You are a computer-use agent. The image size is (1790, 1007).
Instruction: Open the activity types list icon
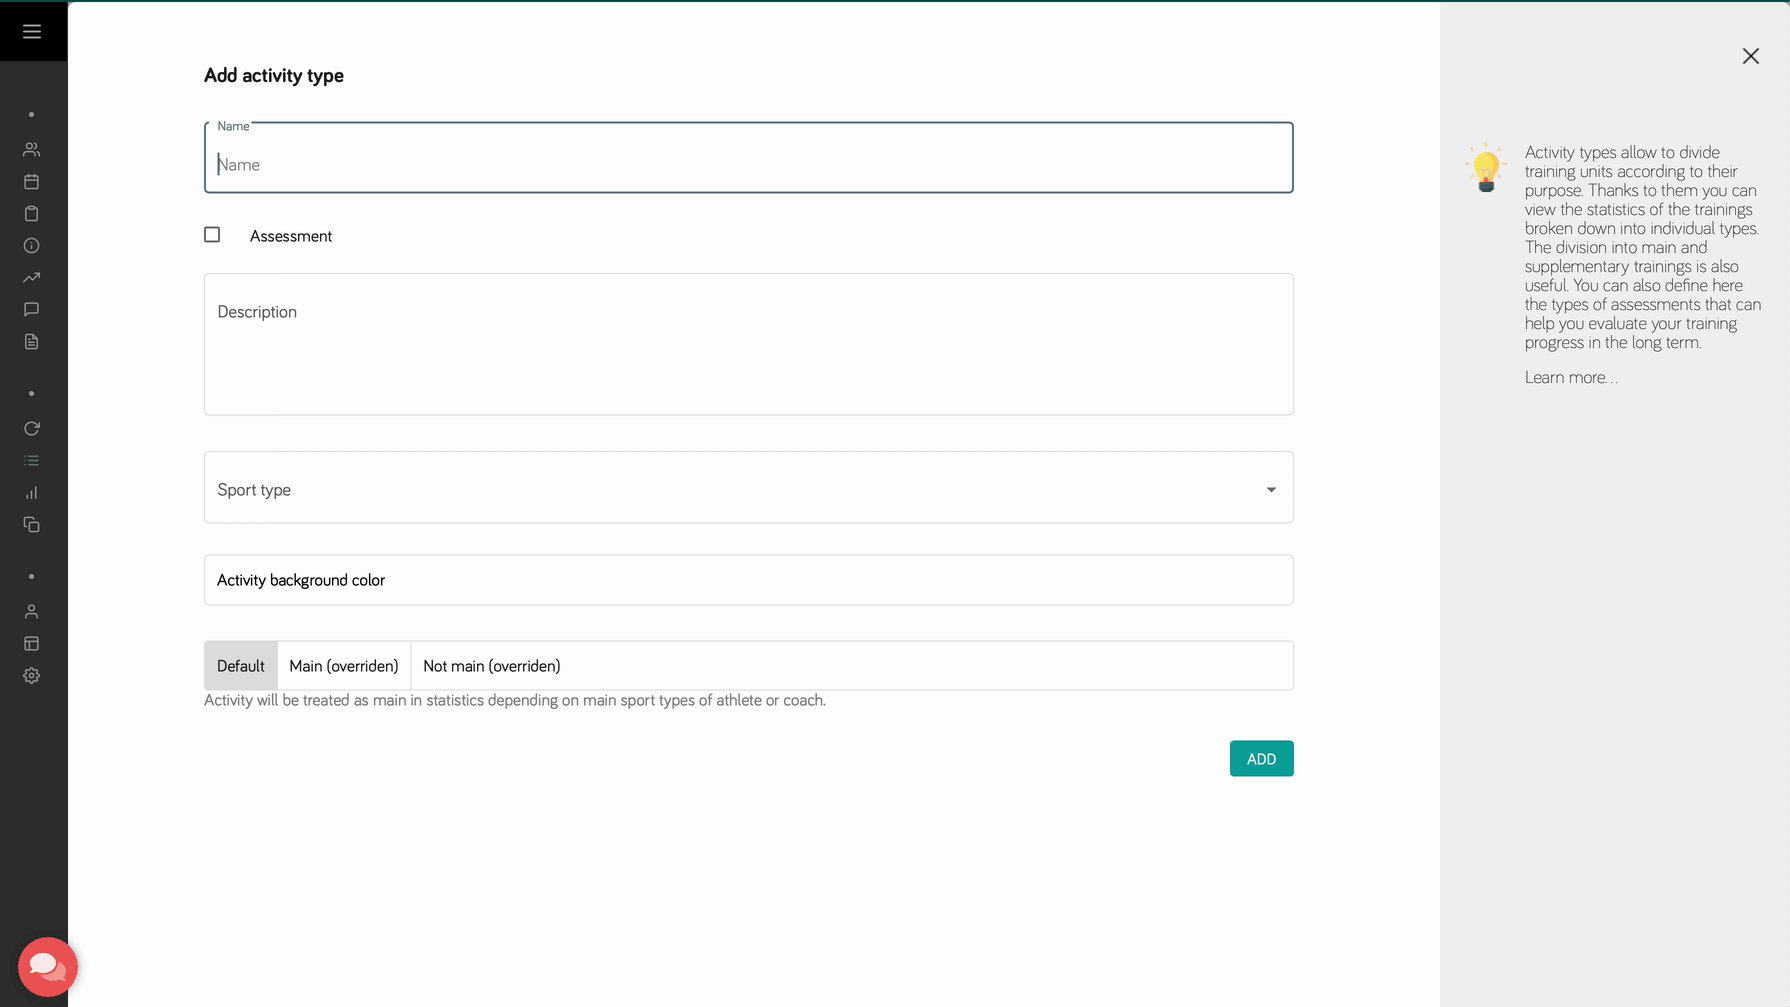coord(31,460)
